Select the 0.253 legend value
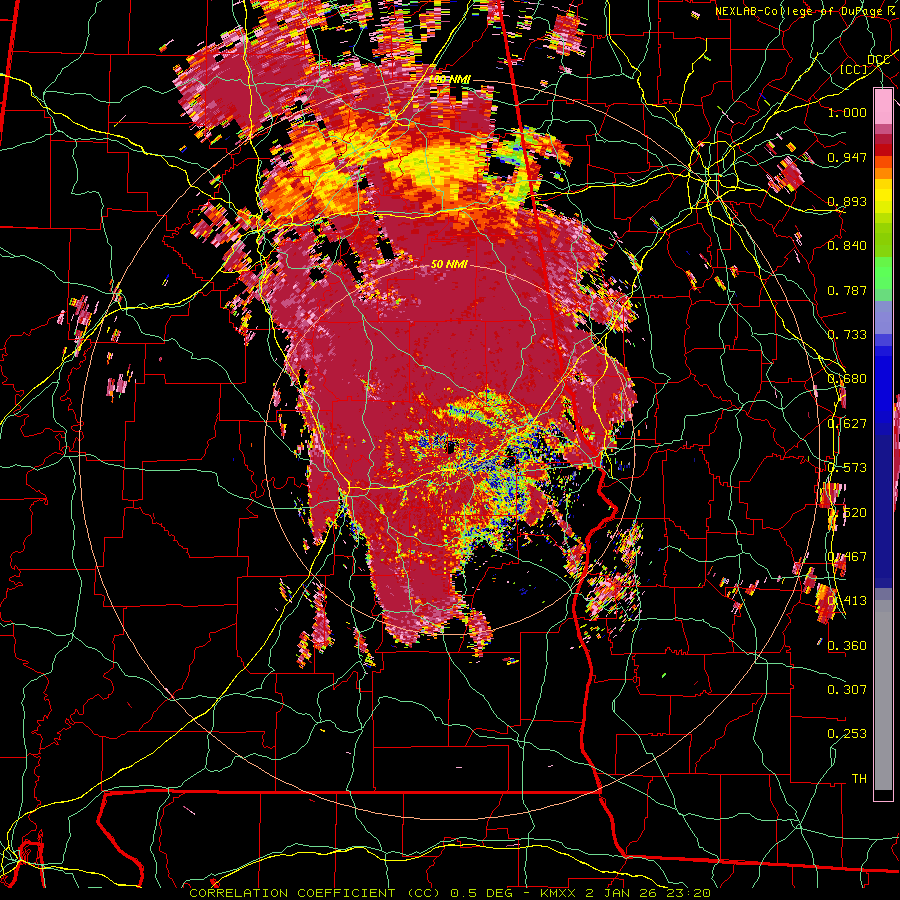This screenshot has height=900, width=900. click(x=847, y=734)
